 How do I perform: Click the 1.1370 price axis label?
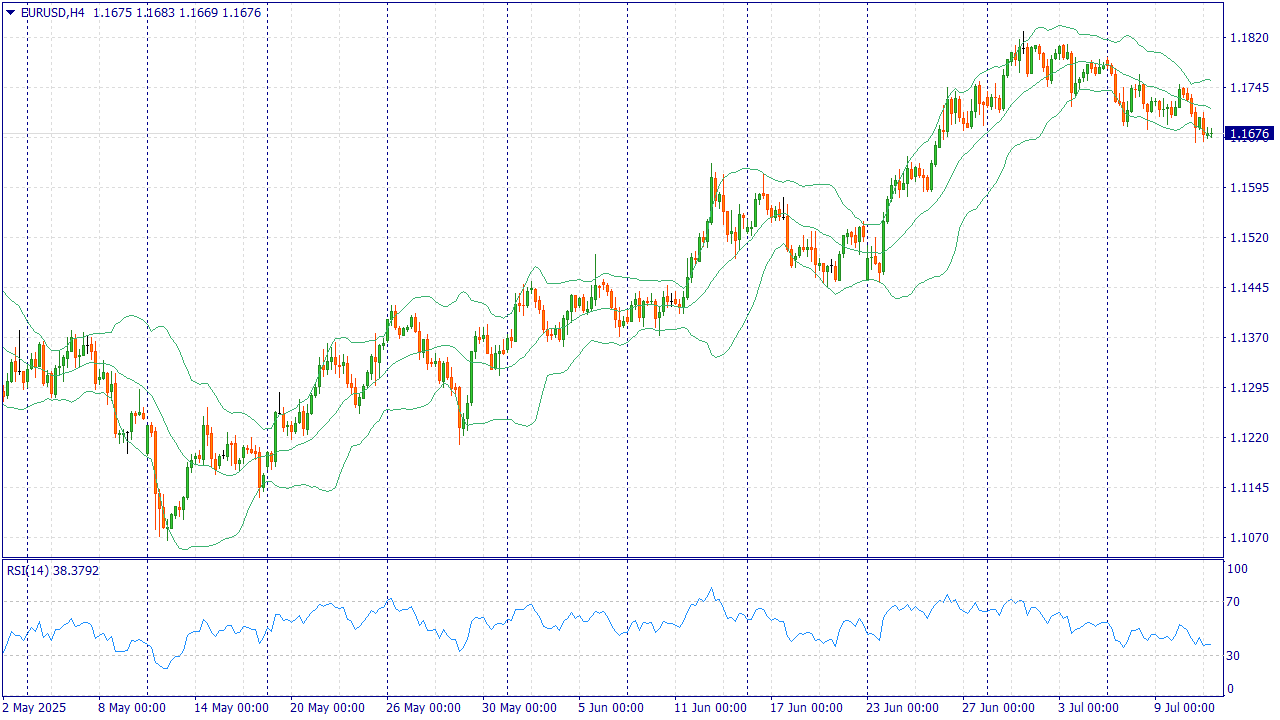pos(1248,338)
